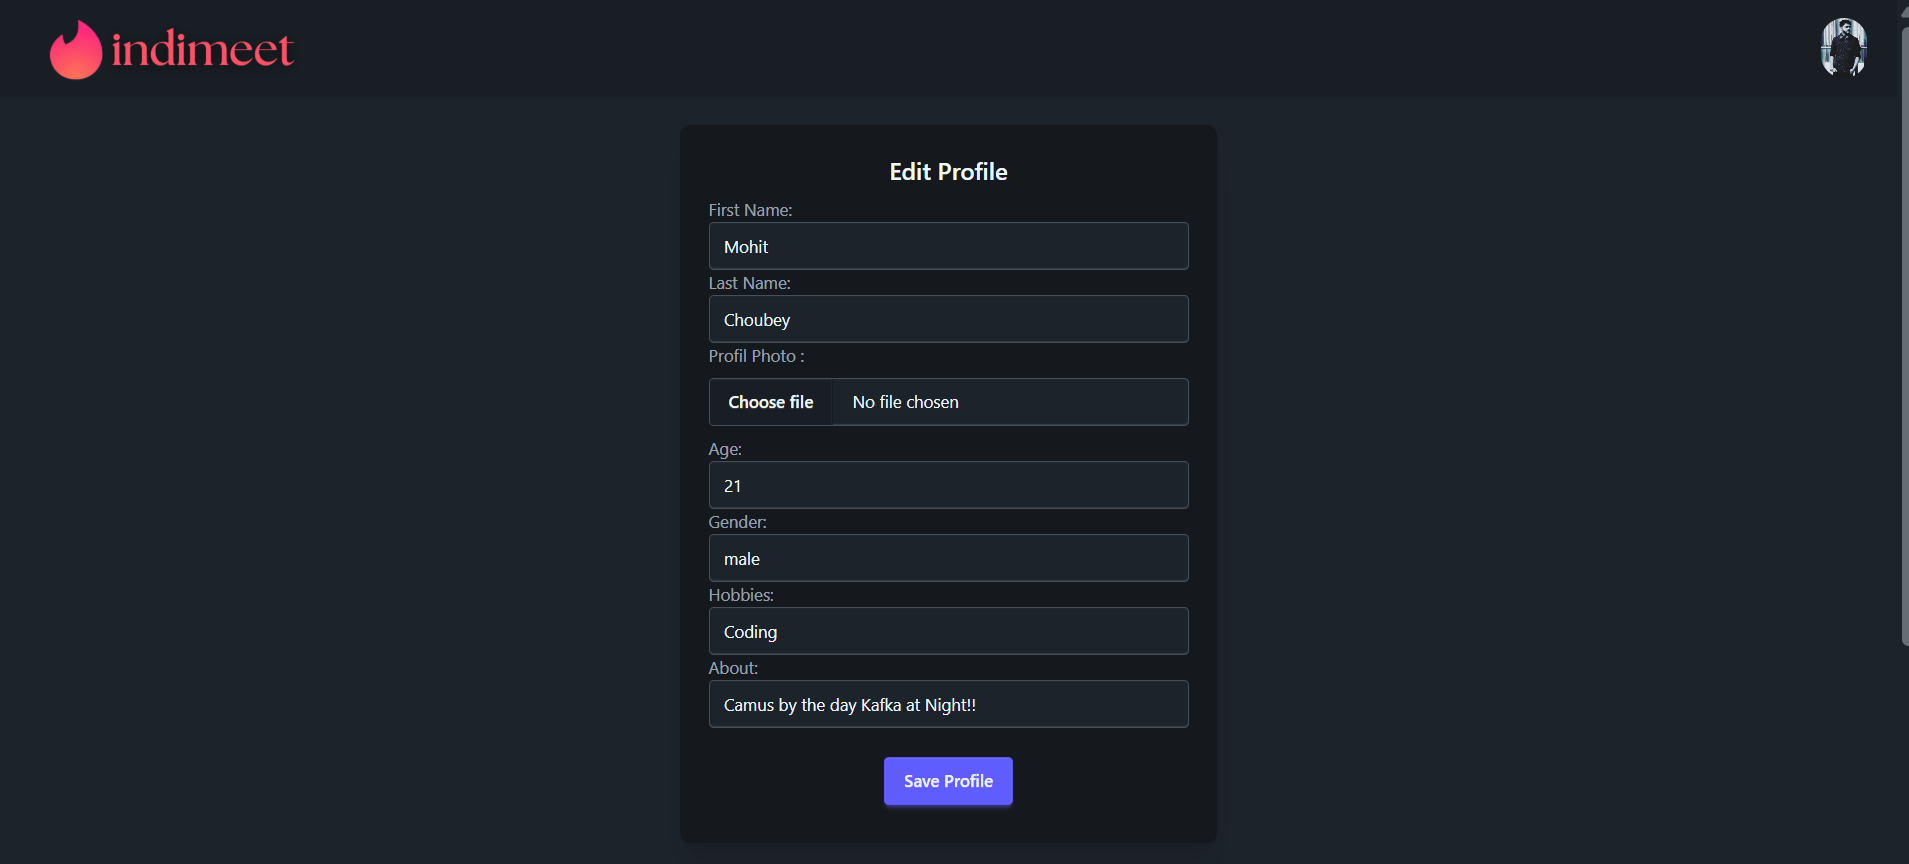Viewport: 1909px width, 864px height.
Task: Click the Edit Profile heading
Action: (948, 172)
